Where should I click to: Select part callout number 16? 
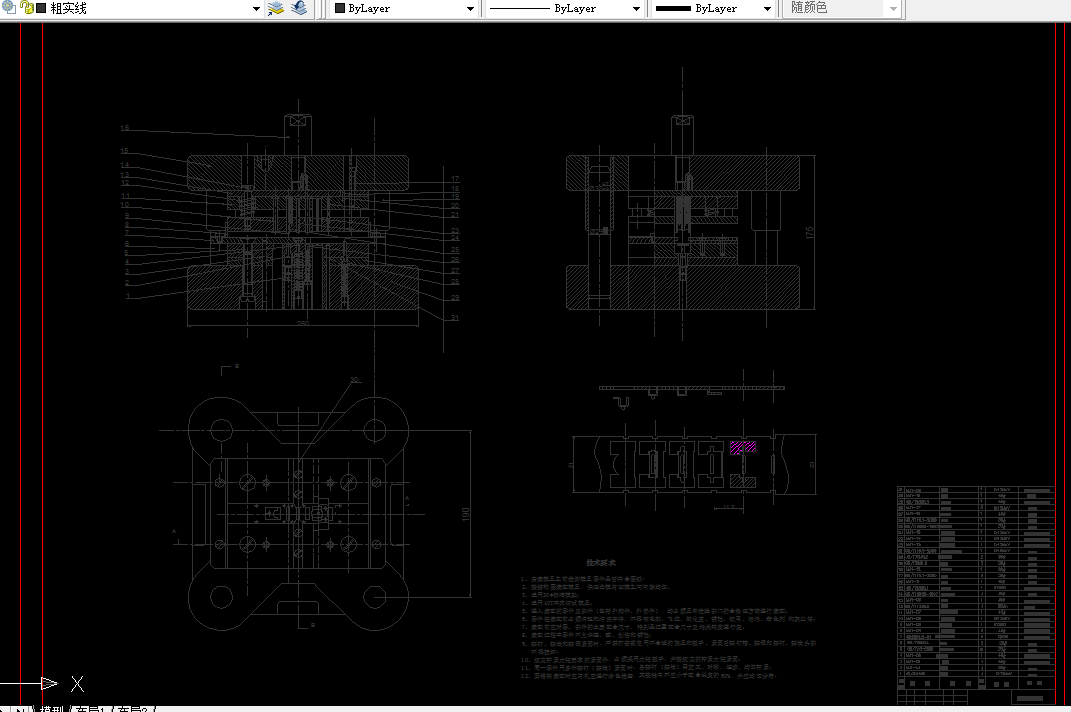(124, 128)
